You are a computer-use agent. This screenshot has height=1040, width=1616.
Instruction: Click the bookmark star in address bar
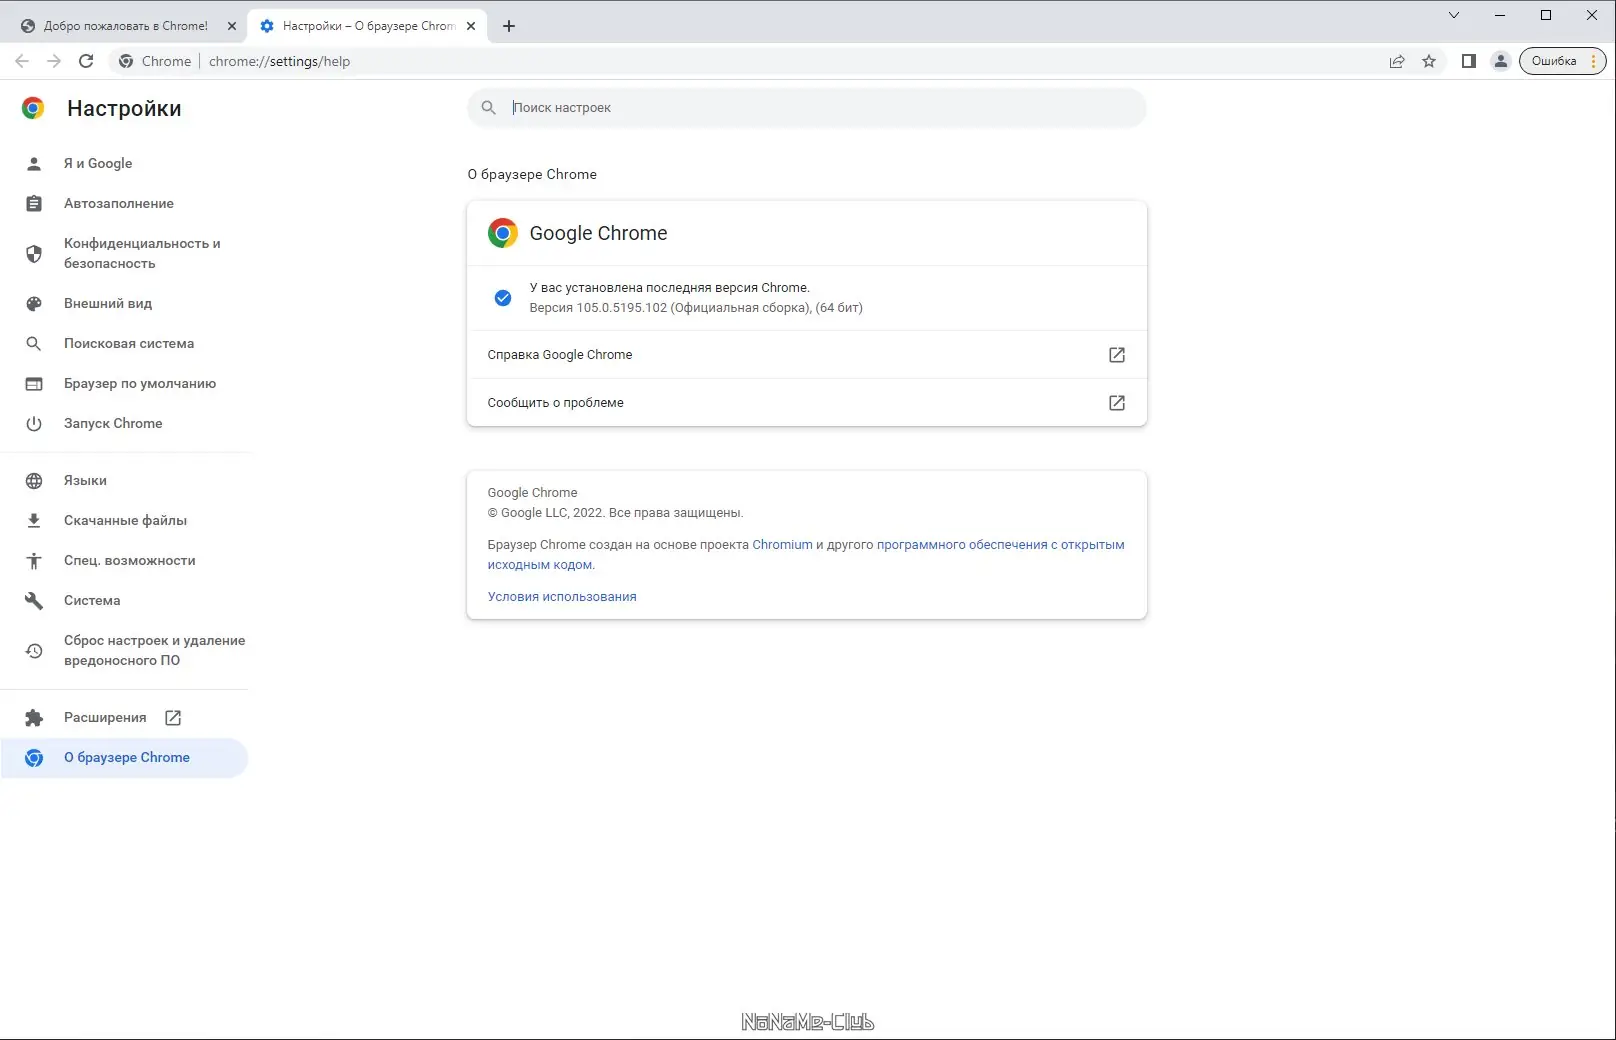tap(1429, 61)
